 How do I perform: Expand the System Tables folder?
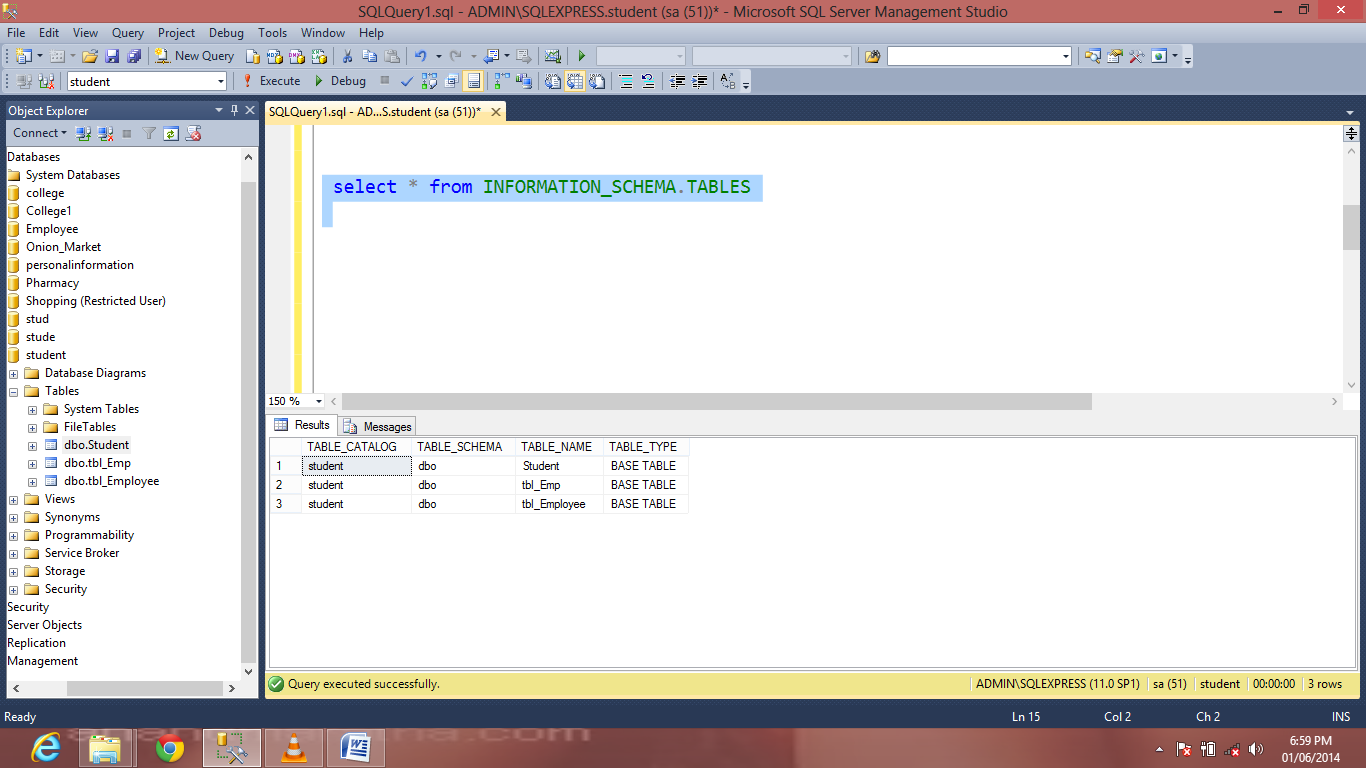click(33, 409)
